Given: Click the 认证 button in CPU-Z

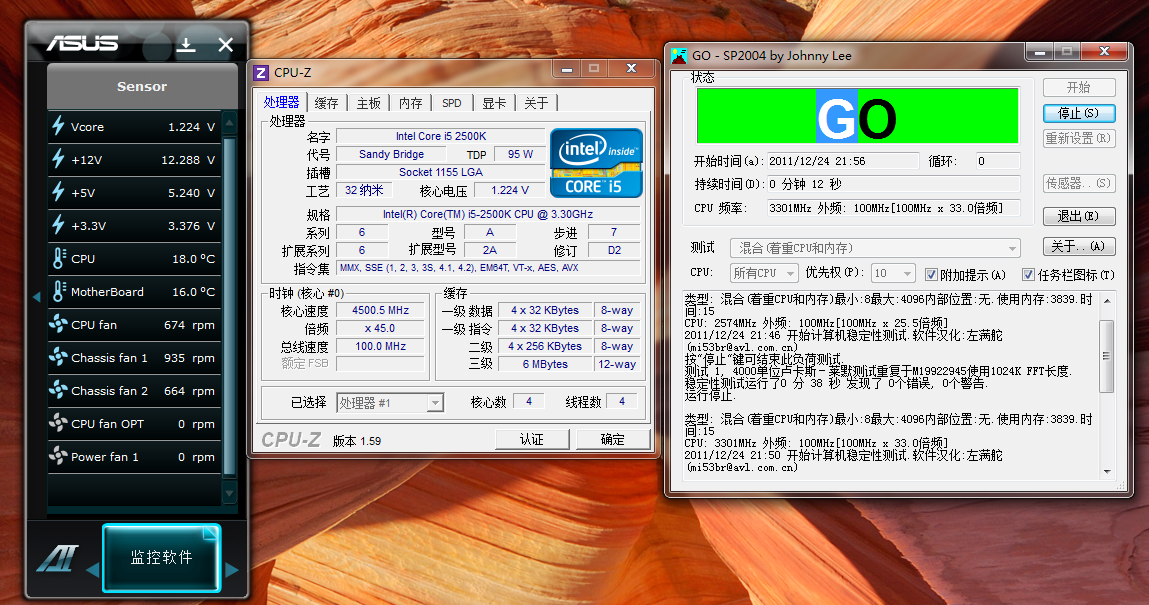Looking at the screenshot, I should pyautogui.click(x=533, y=439).
